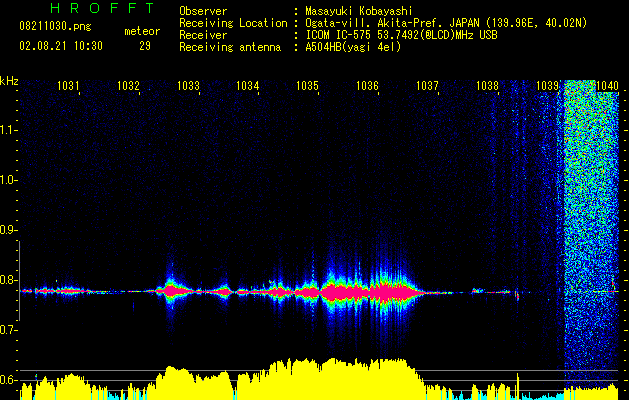Click the 'Receiving Location' field label
The height and width of the screenshot is (400, 629).
coord(233,23)
